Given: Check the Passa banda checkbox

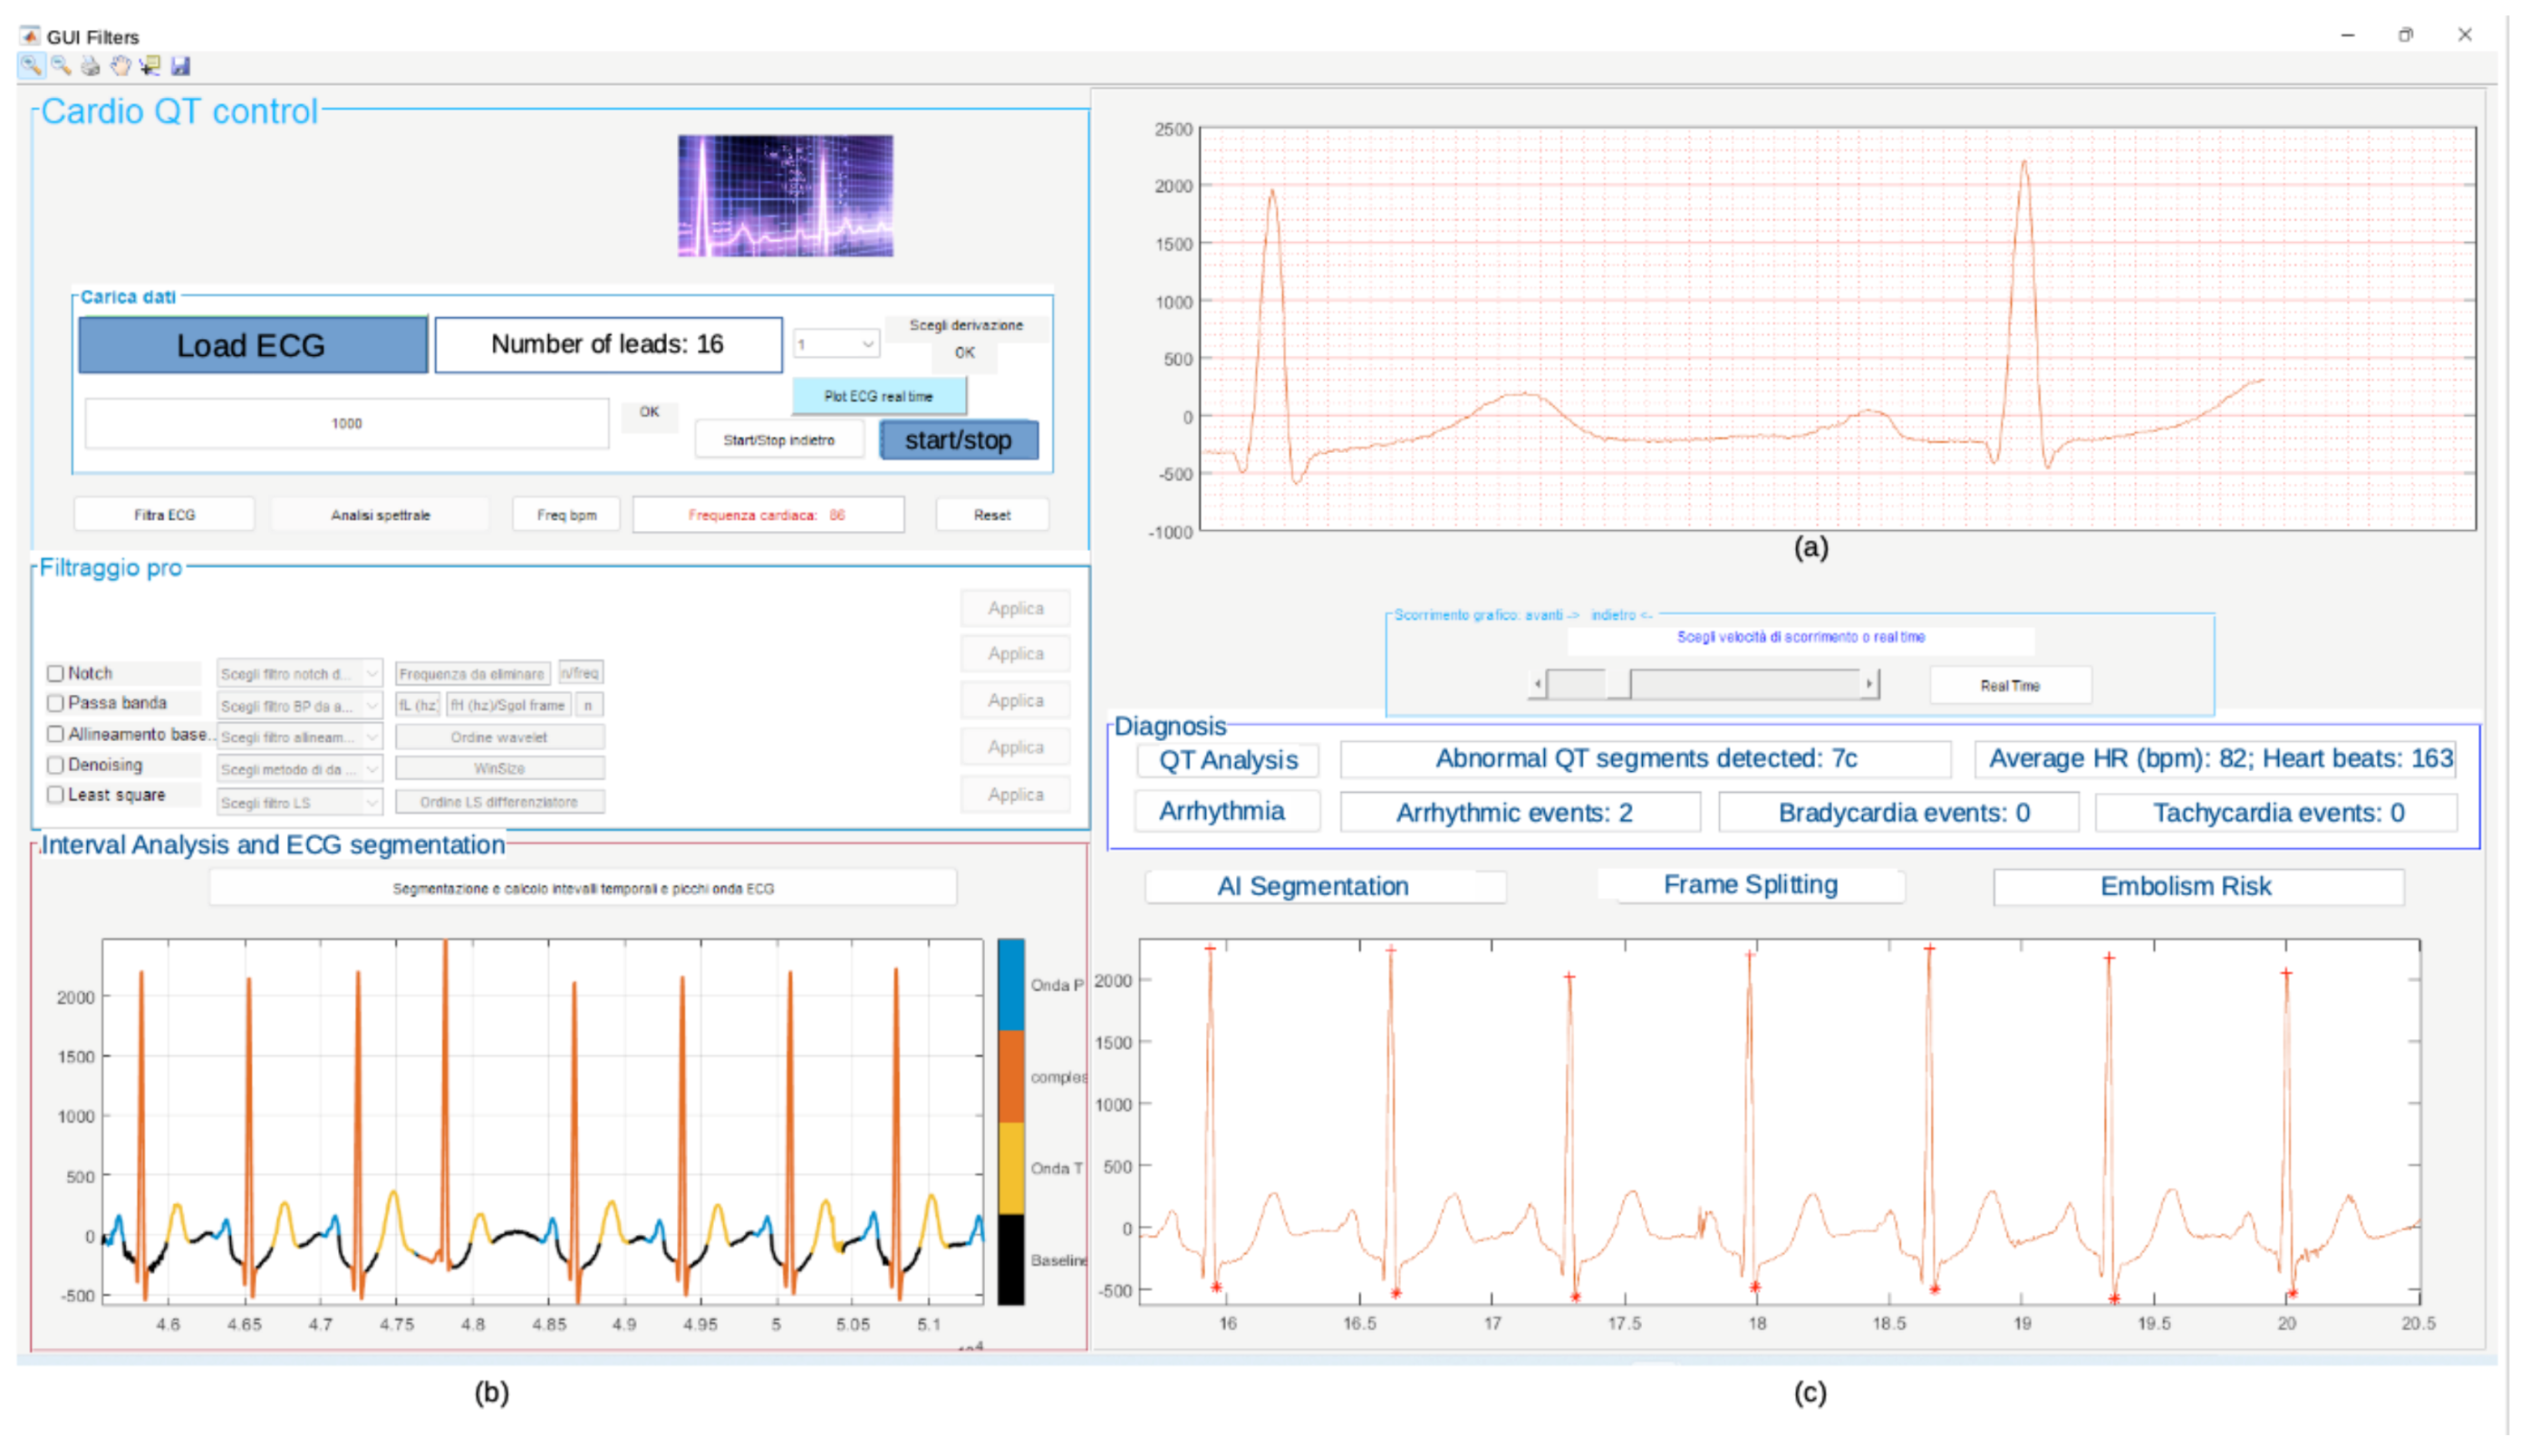Looking at the screenshot, I should (56, 703).
